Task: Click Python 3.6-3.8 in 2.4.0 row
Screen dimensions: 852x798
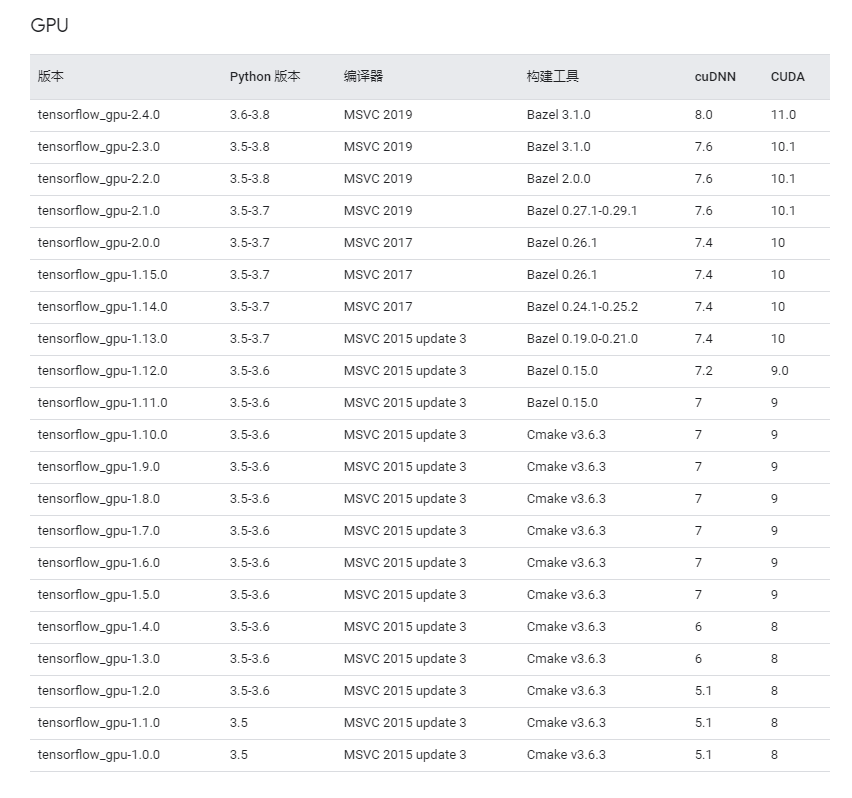Action: [x=249, y=115]
